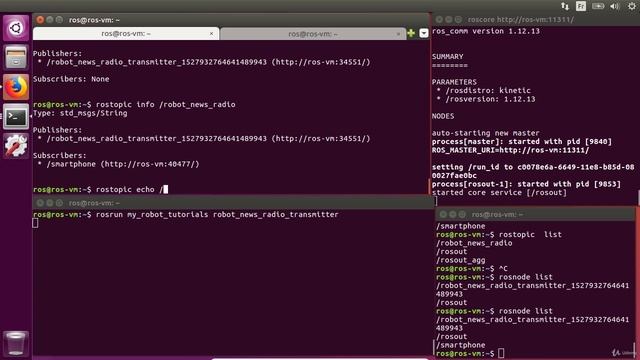Screen dimensions: 640x360
Task: Maximize the main tabbed terminal window
Action: click(x=59, y=20)
